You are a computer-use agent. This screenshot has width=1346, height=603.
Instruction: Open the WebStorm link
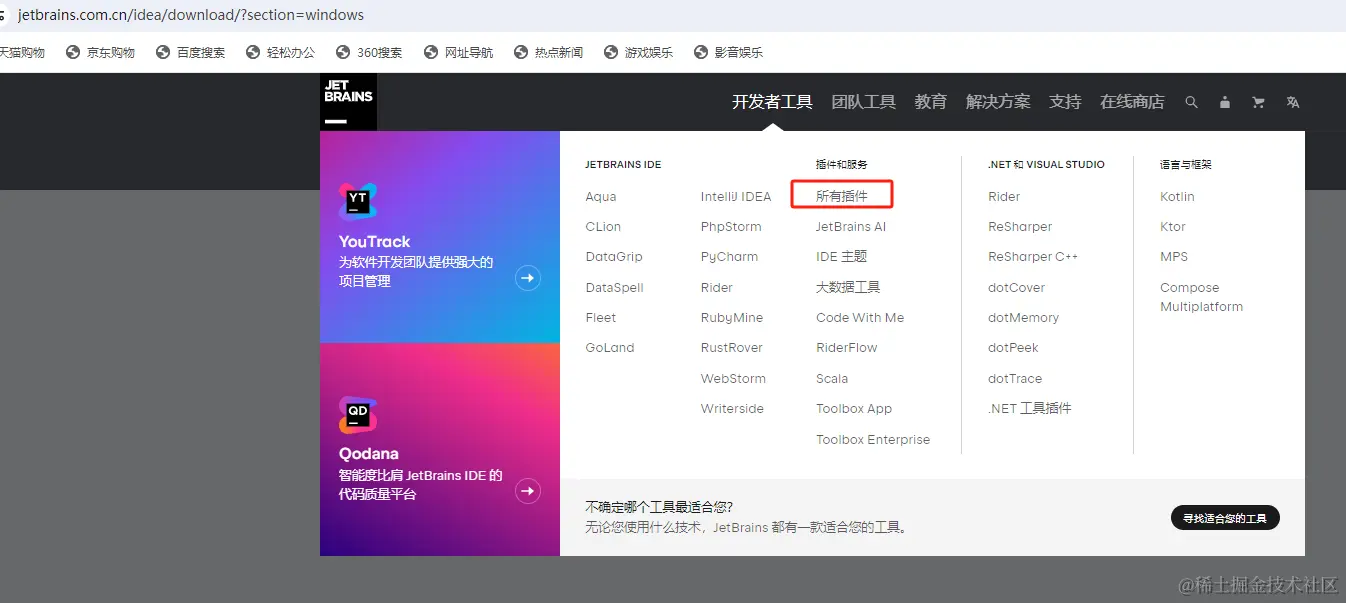(x=733, y=378)
